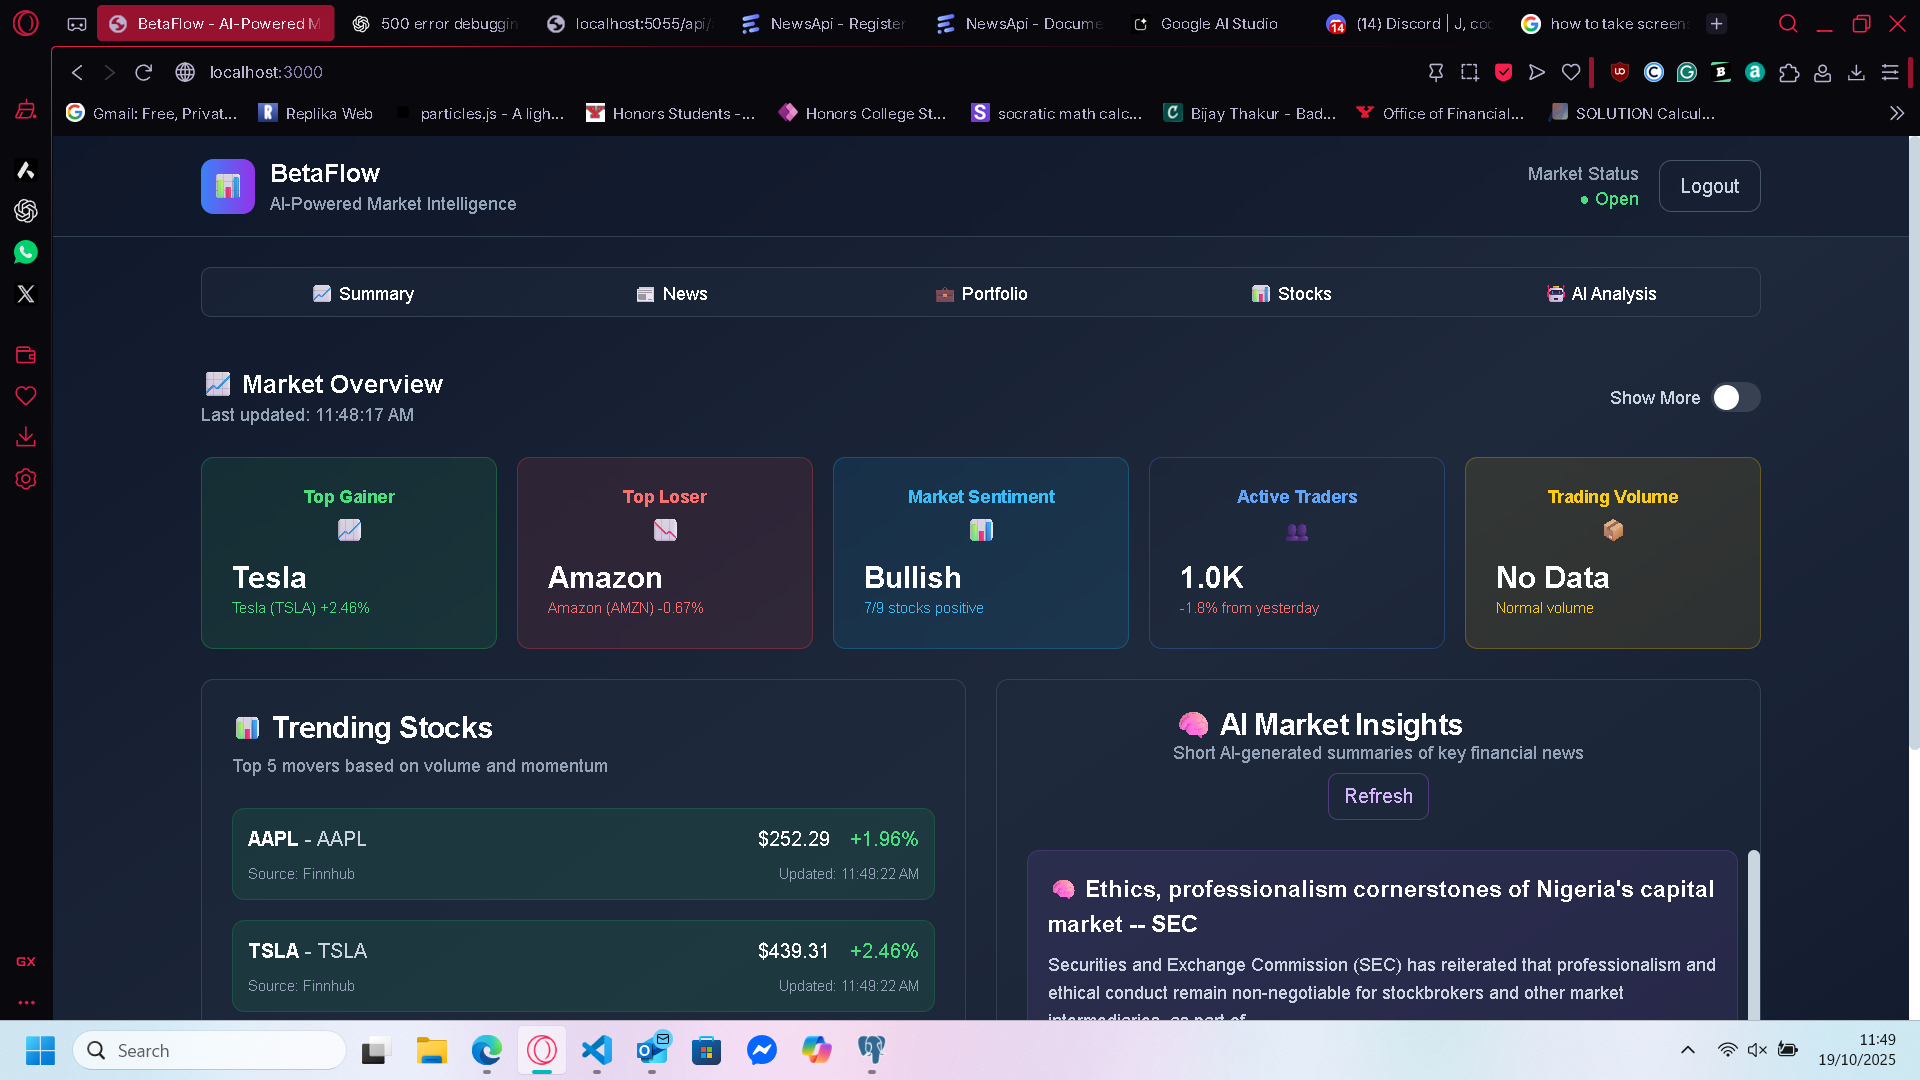
Task: Click the Logout button
Action: (1709, 187)
